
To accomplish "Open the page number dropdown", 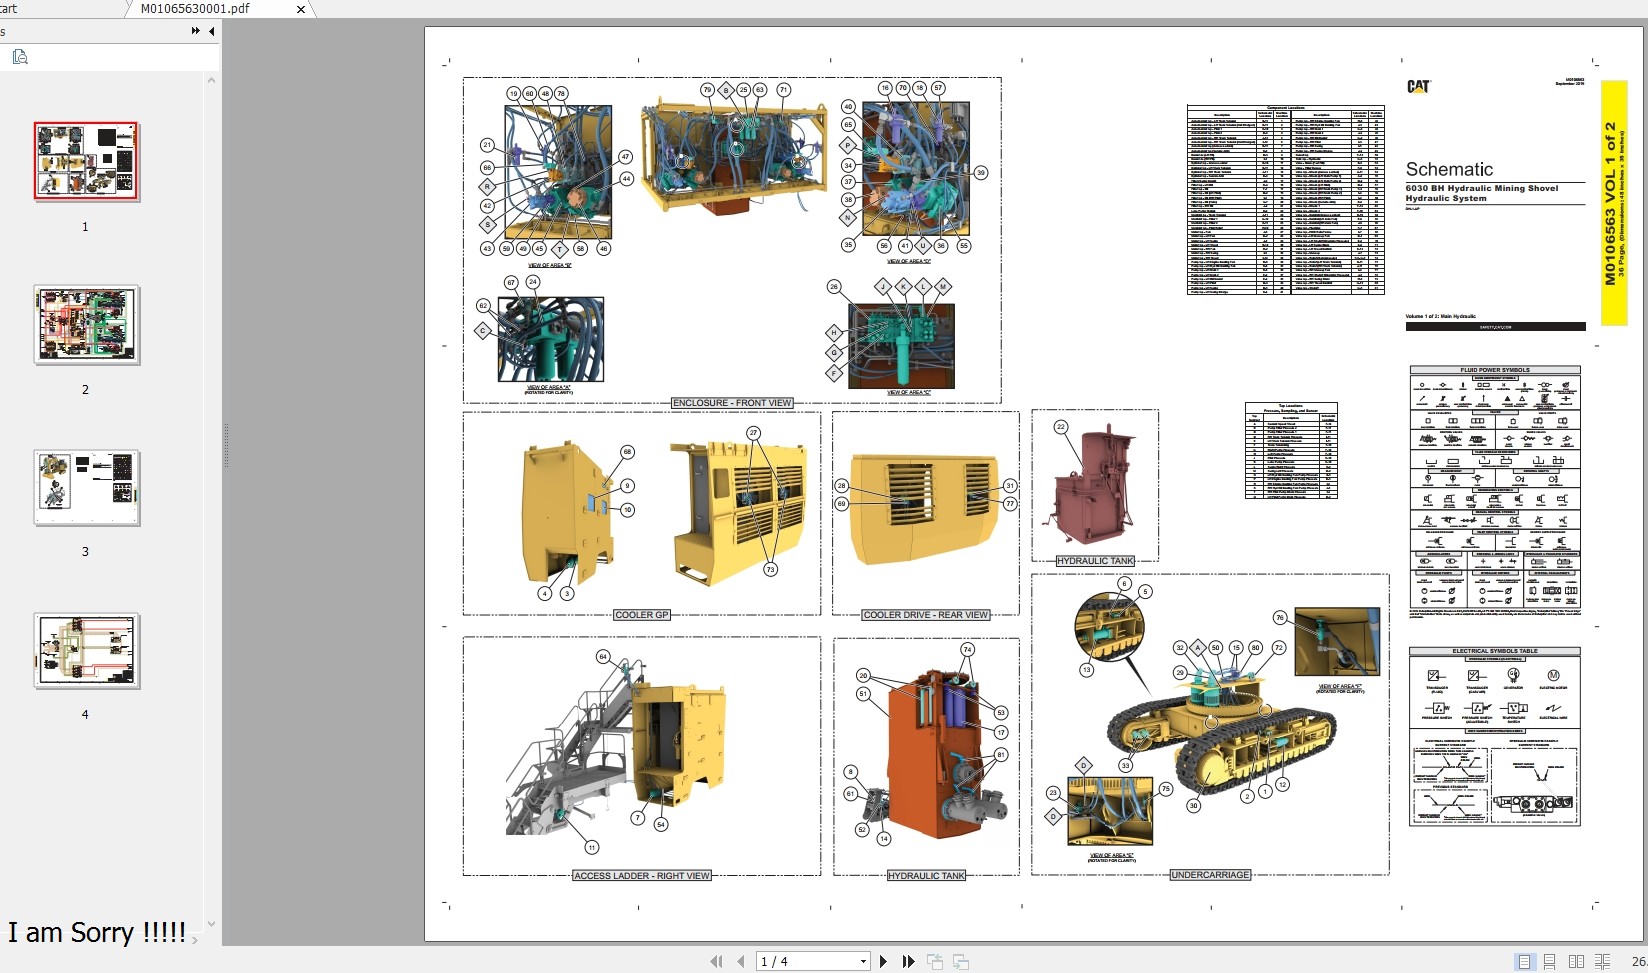I will [862, 961].
